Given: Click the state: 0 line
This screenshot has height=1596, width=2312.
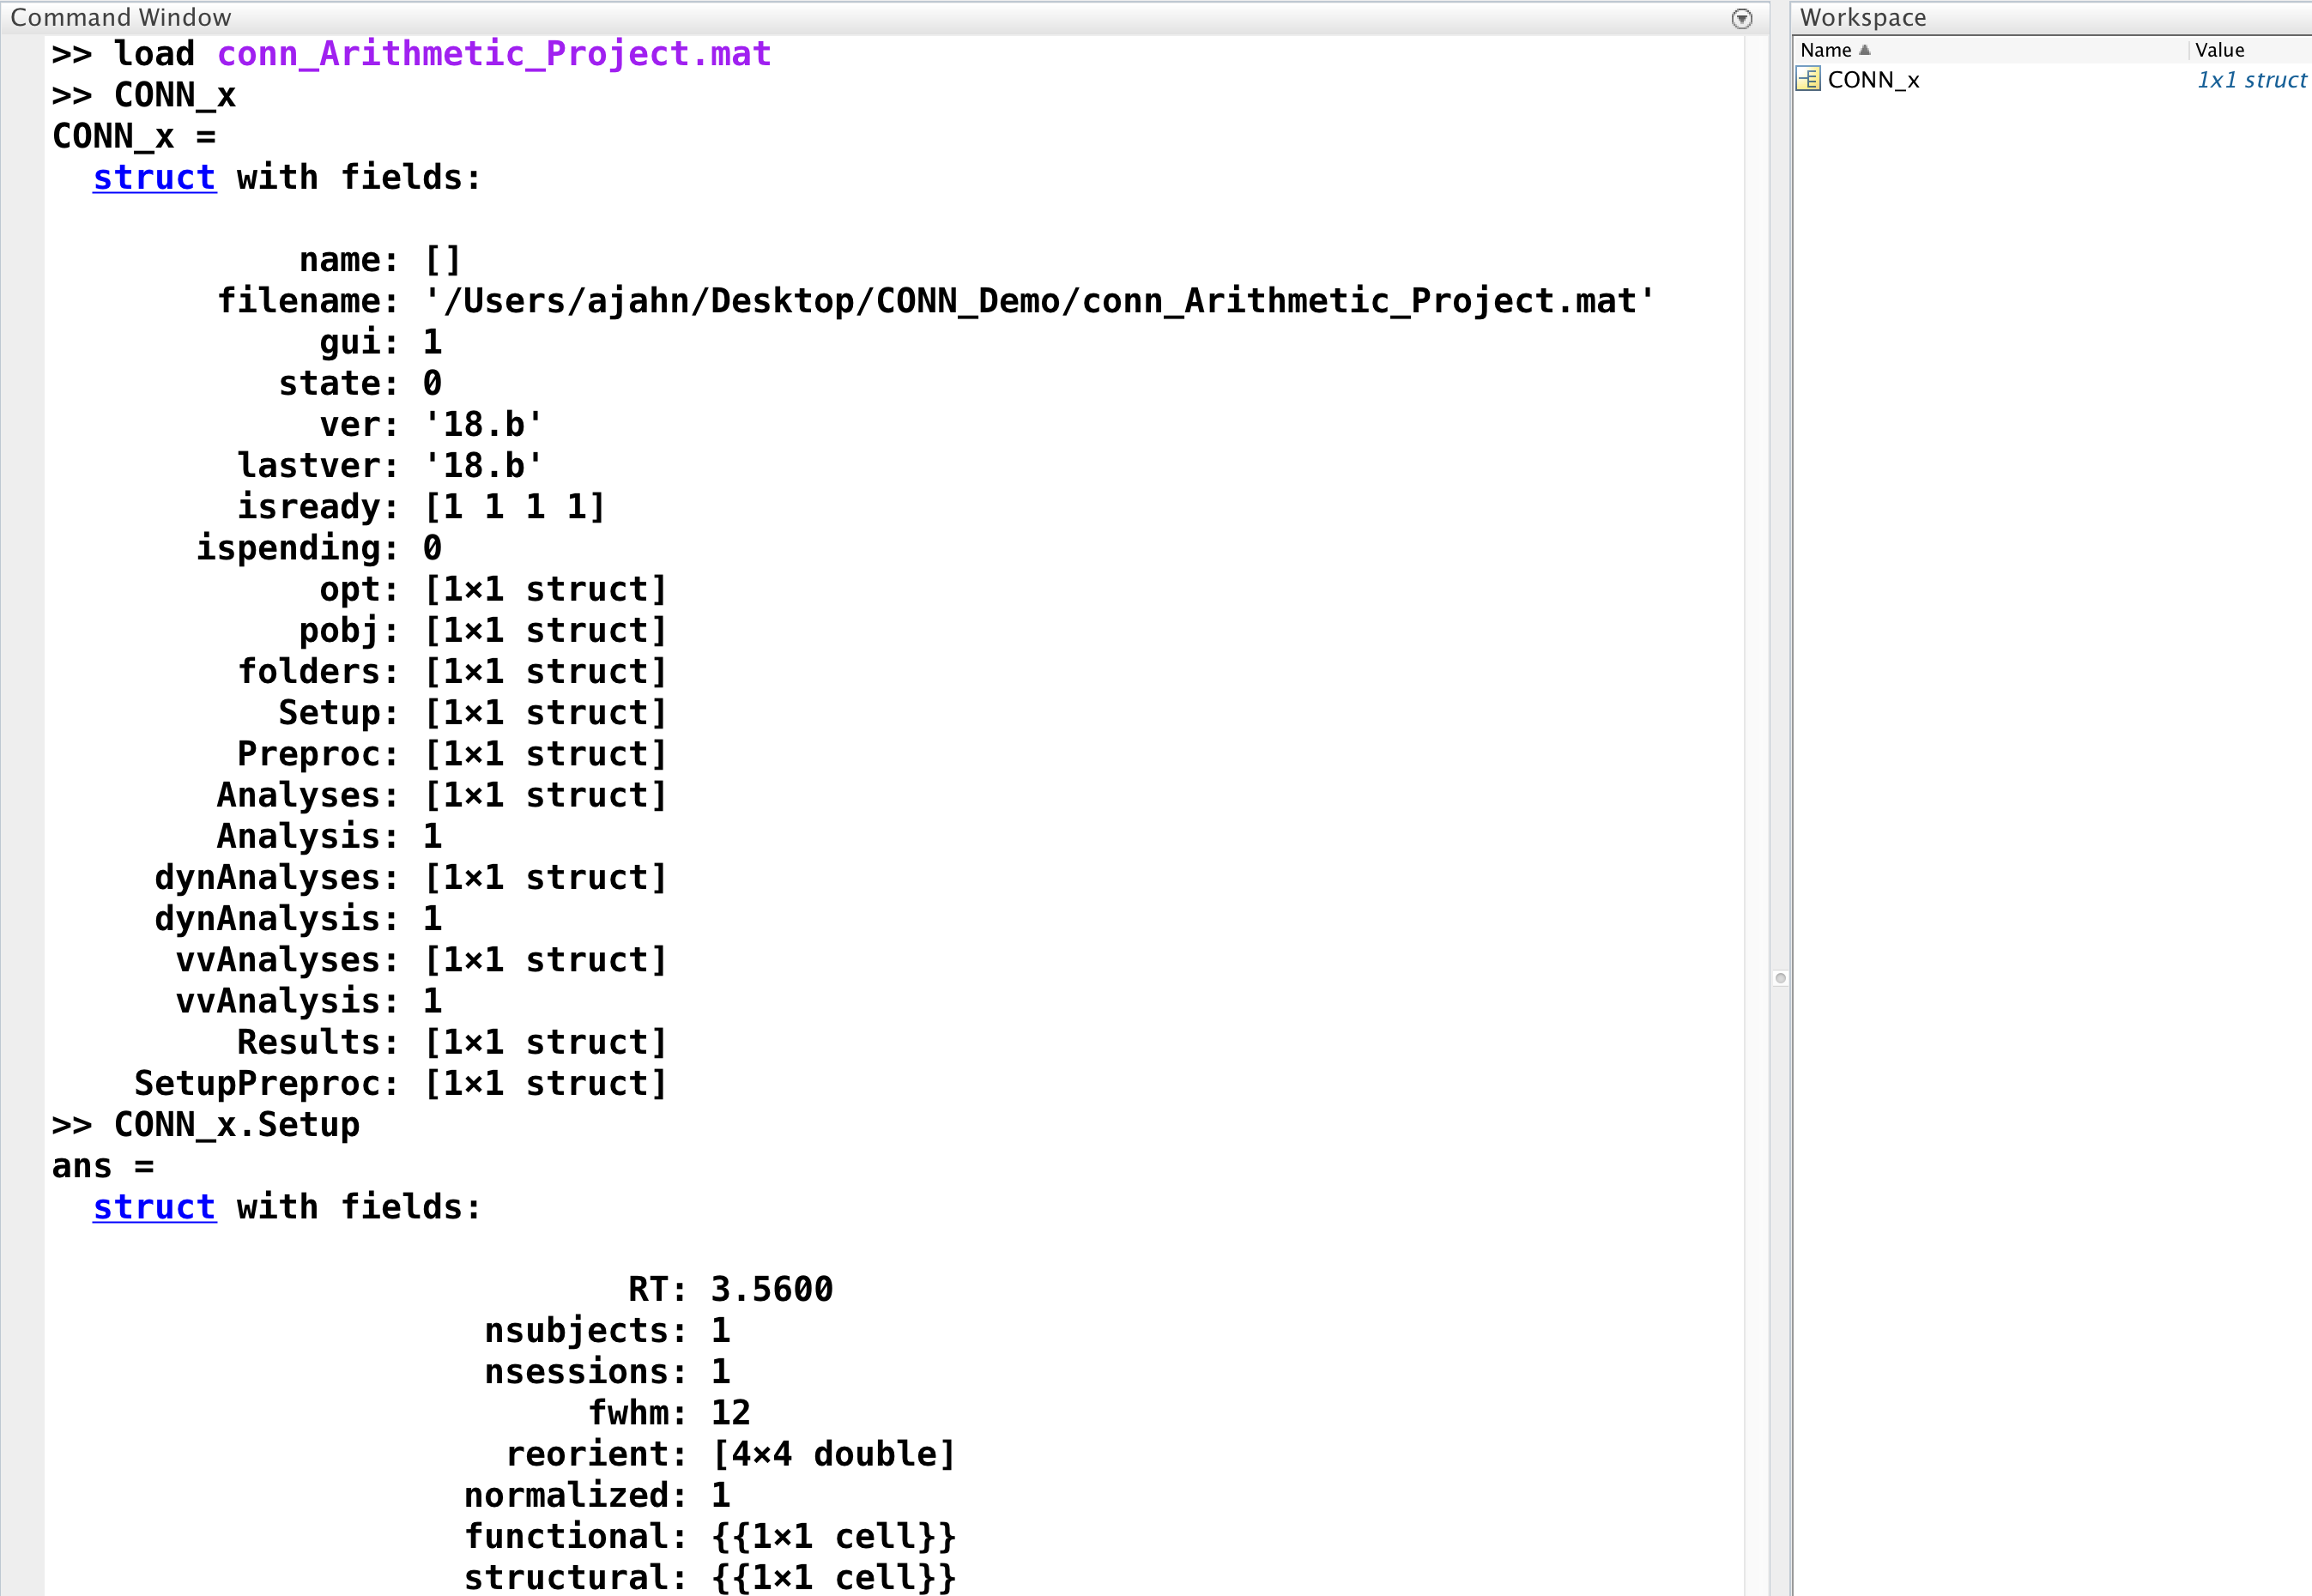Looking at the screenshot, I should coord(360,383).
